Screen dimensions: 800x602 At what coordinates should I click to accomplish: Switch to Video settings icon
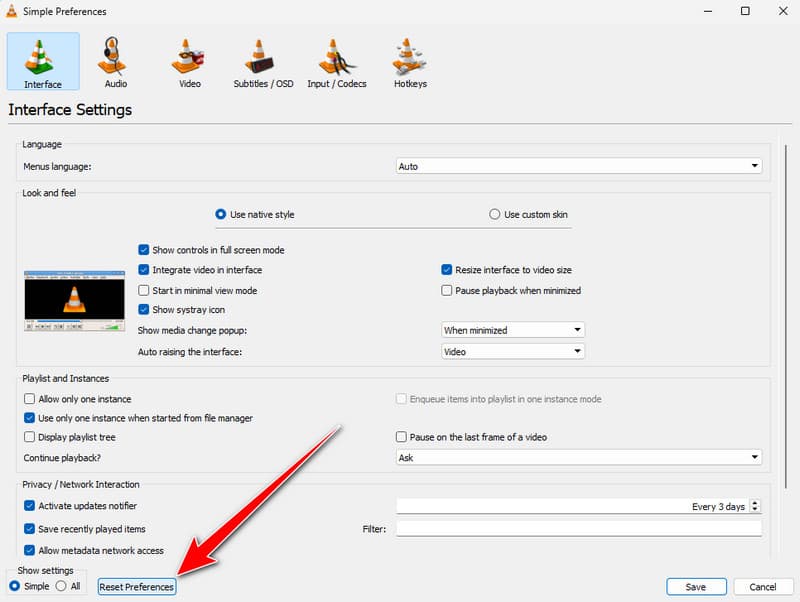tap(188, 60)
